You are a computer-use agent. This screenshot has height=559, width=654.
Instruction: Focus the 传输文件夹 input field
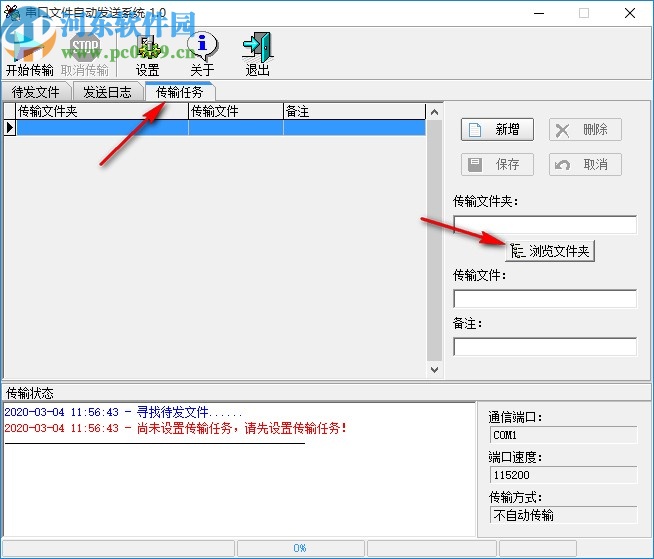click(545, 224)
